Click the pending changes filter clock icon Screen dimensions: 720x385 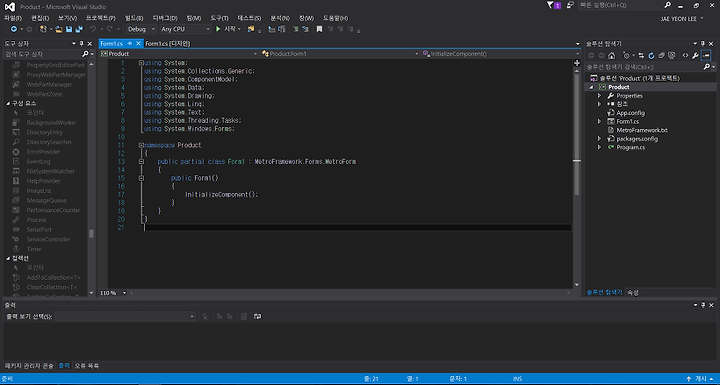coord(627,56)
